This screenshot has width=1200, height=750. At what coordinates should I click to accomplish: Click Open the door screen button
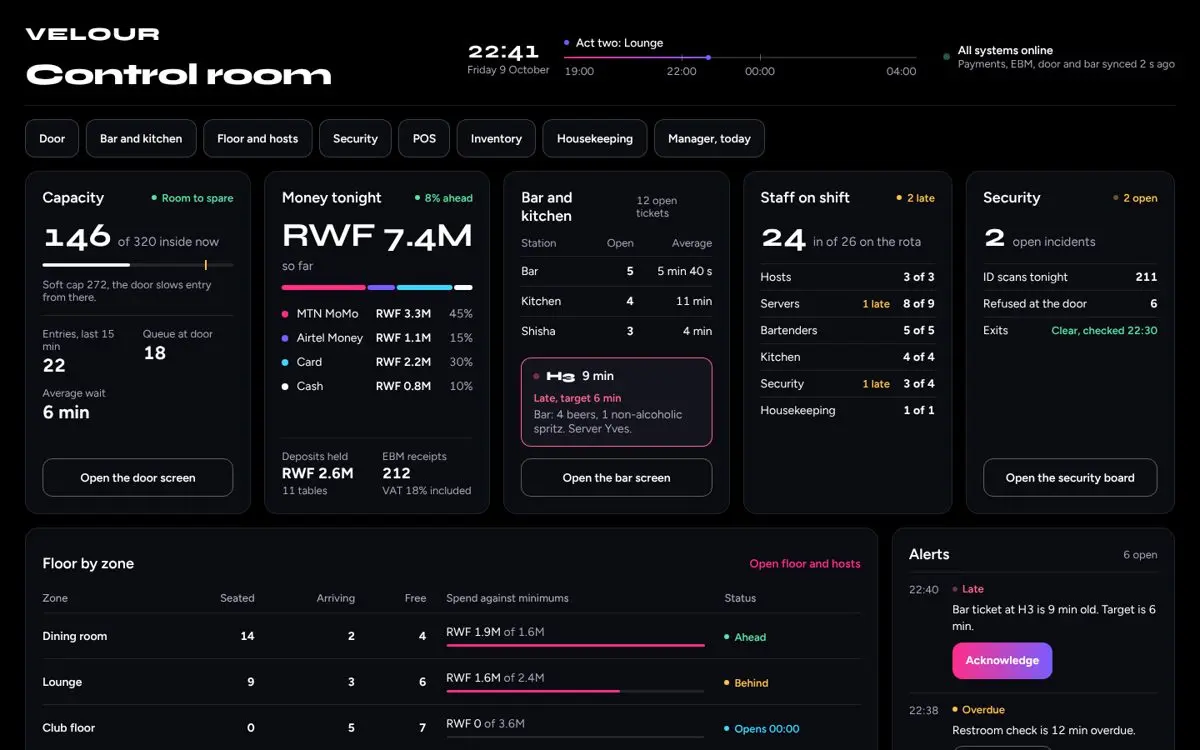[x=138, y=478]
